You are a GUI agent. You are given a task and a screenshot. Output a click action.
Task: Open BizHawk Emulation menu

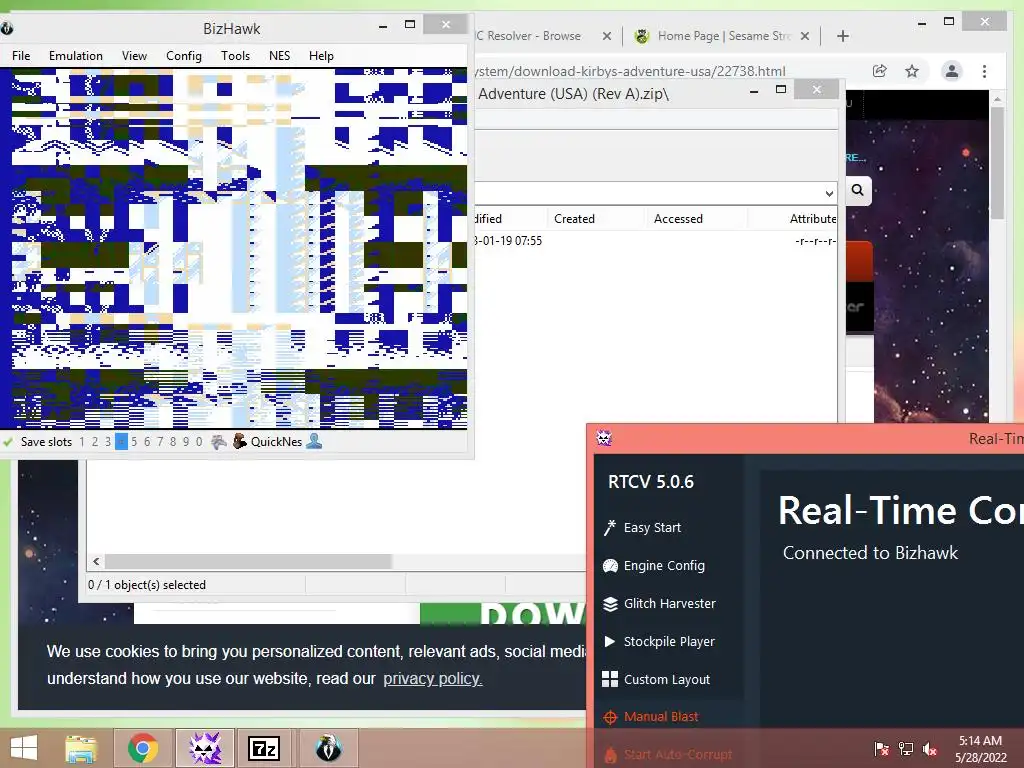click(x=76, y=56)
